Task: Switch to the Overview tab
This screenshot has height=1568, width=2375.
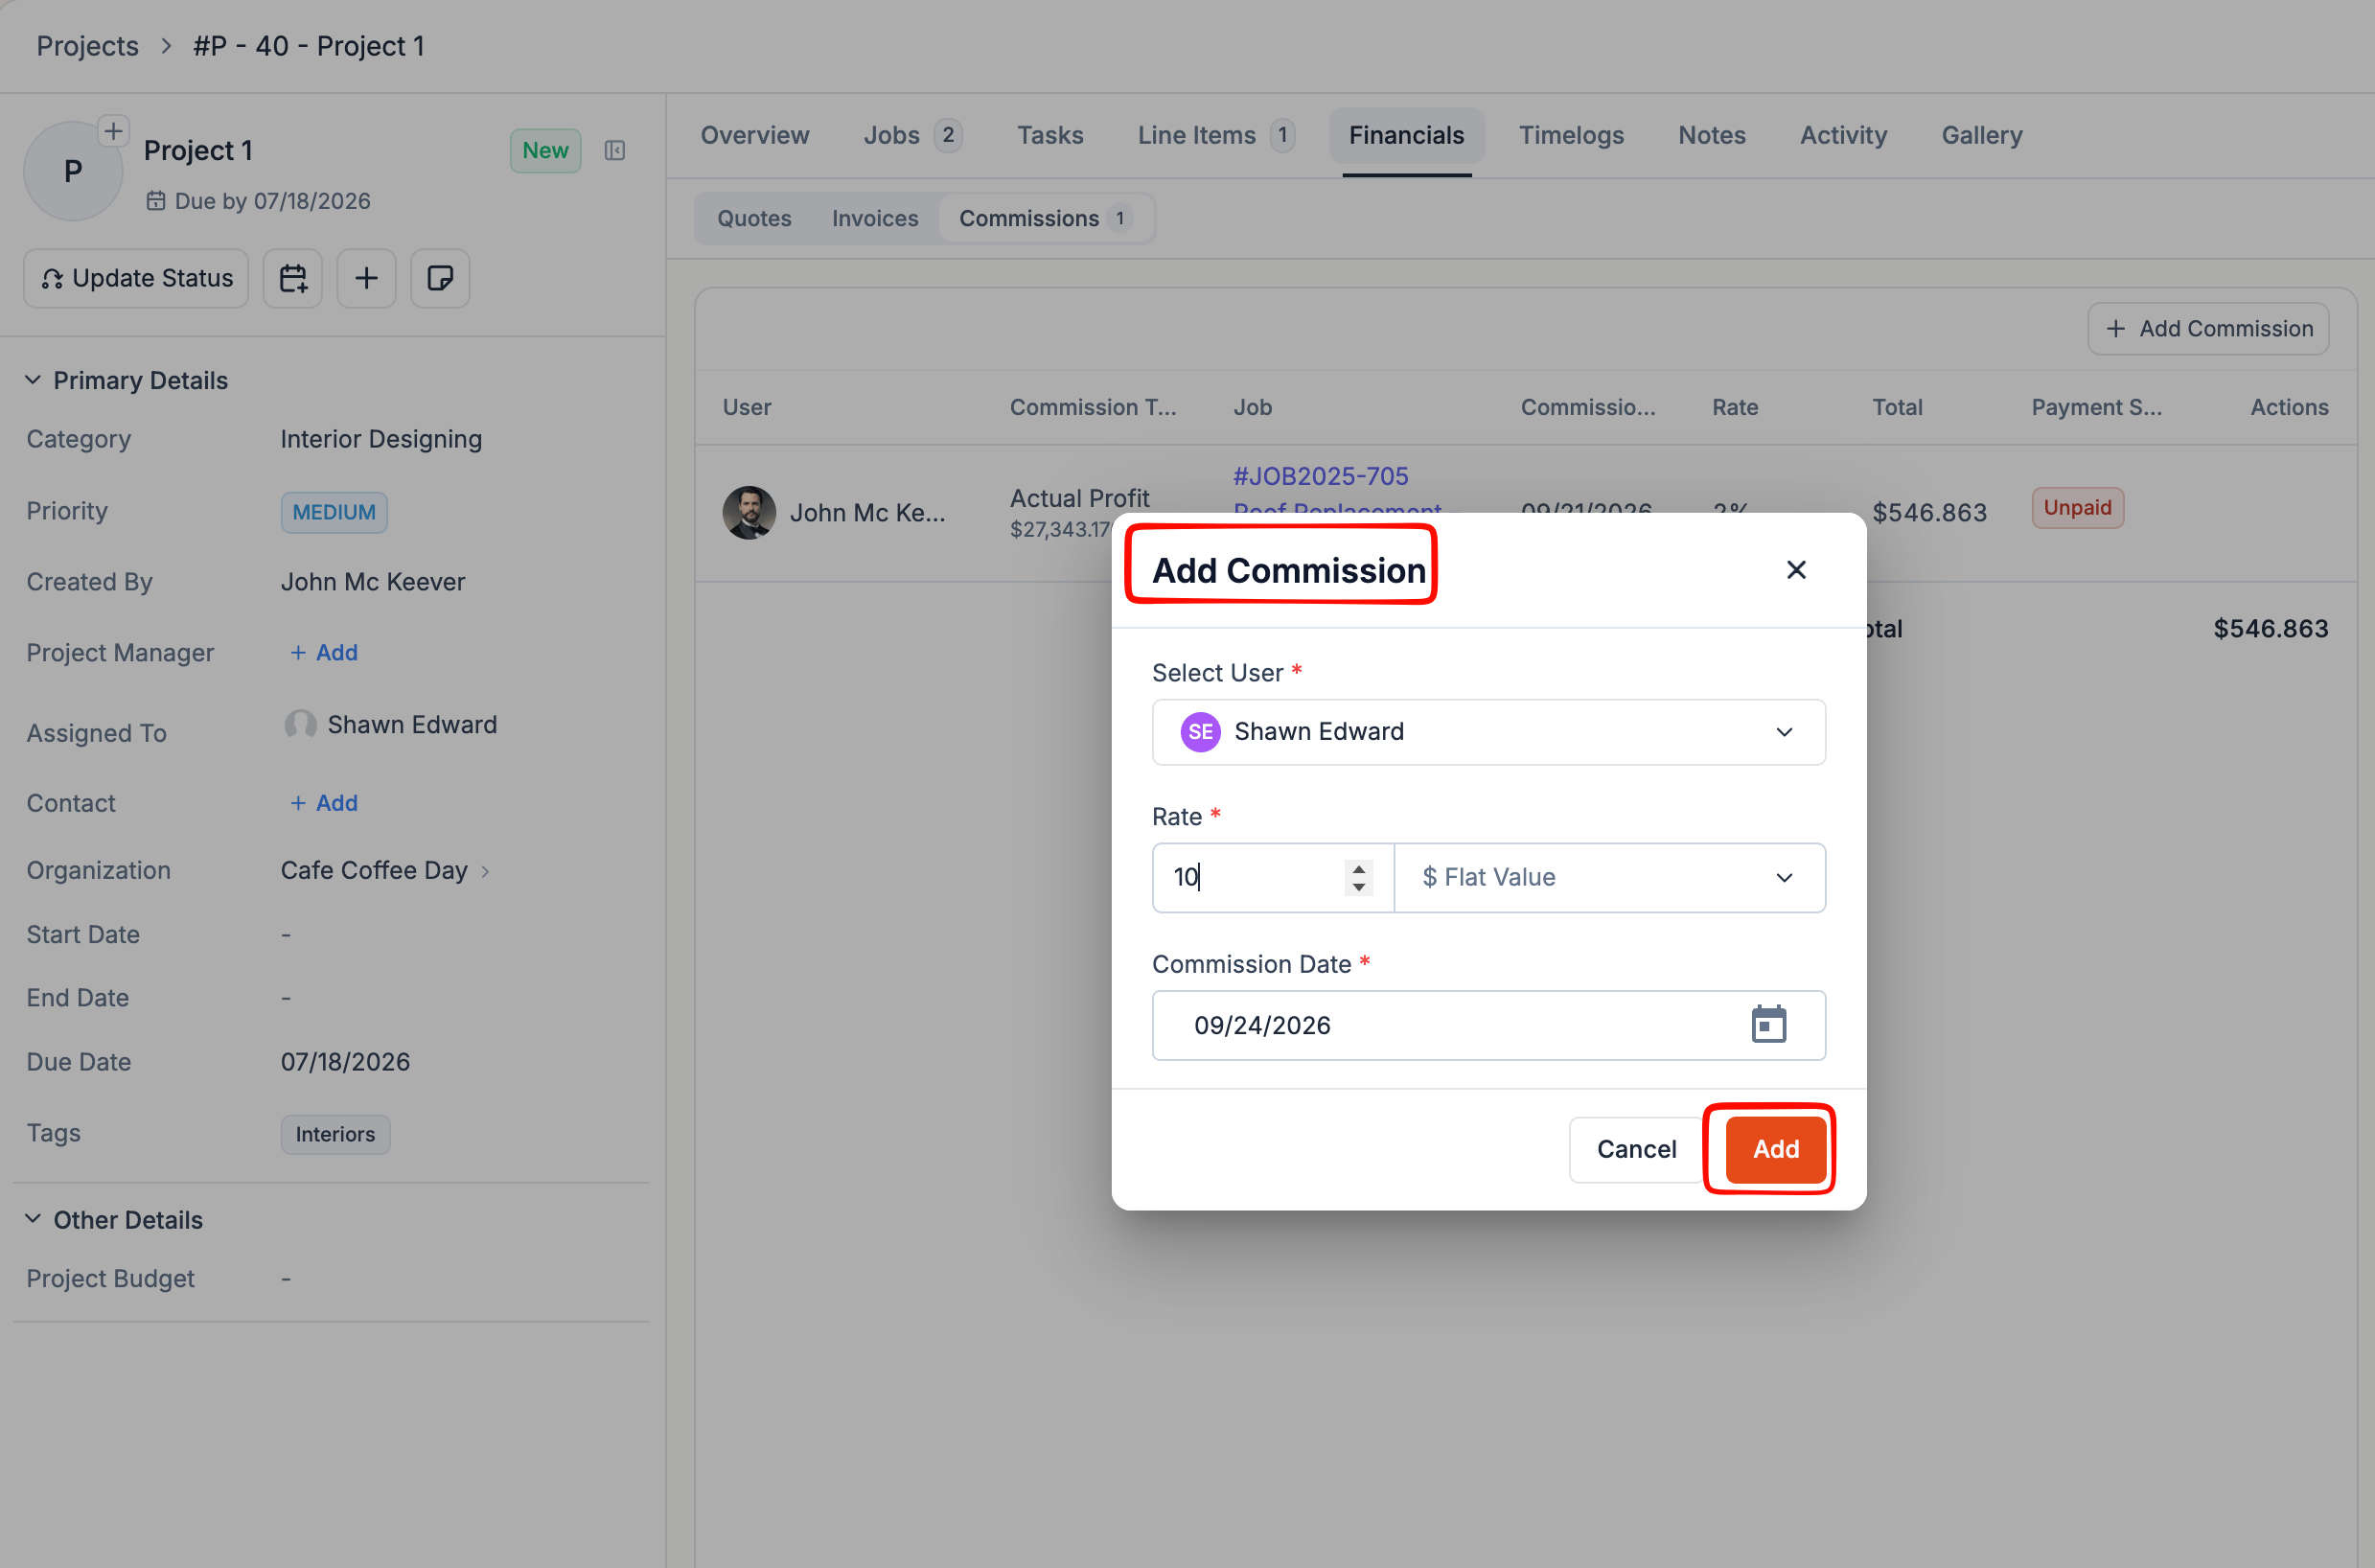Action: tap(754, 135)
